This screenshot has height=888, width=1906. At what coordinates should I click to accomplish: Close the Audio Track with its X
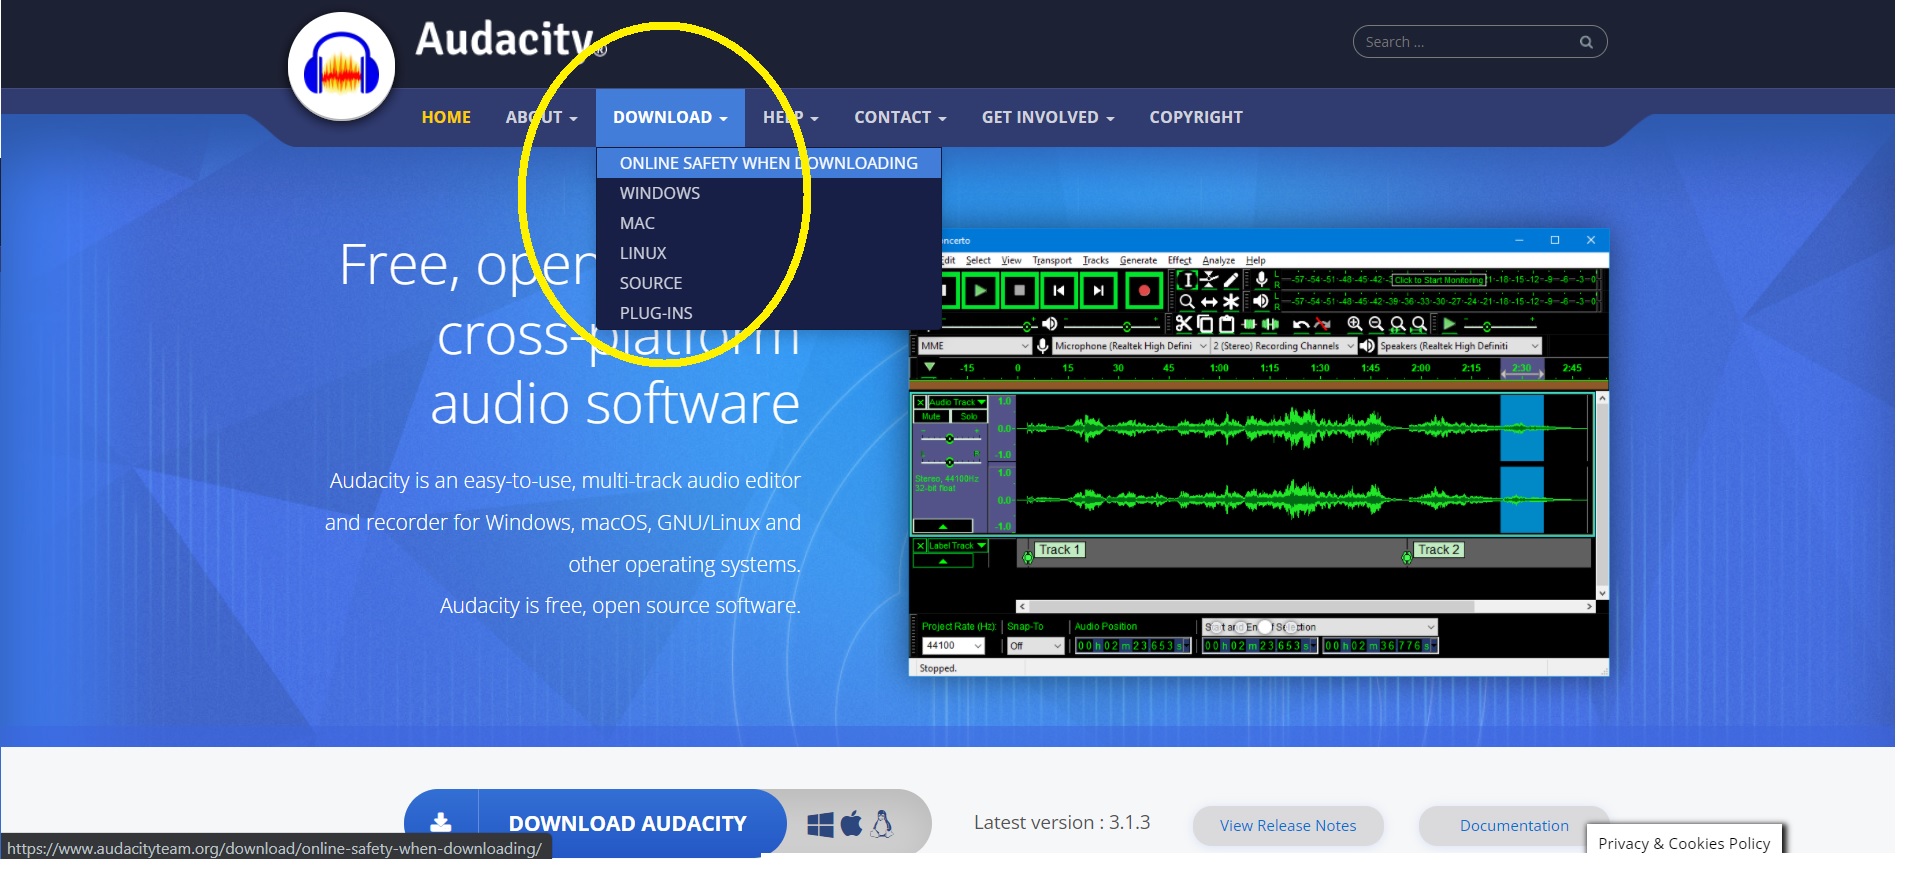pyautogui.click(x=920, y=402)
